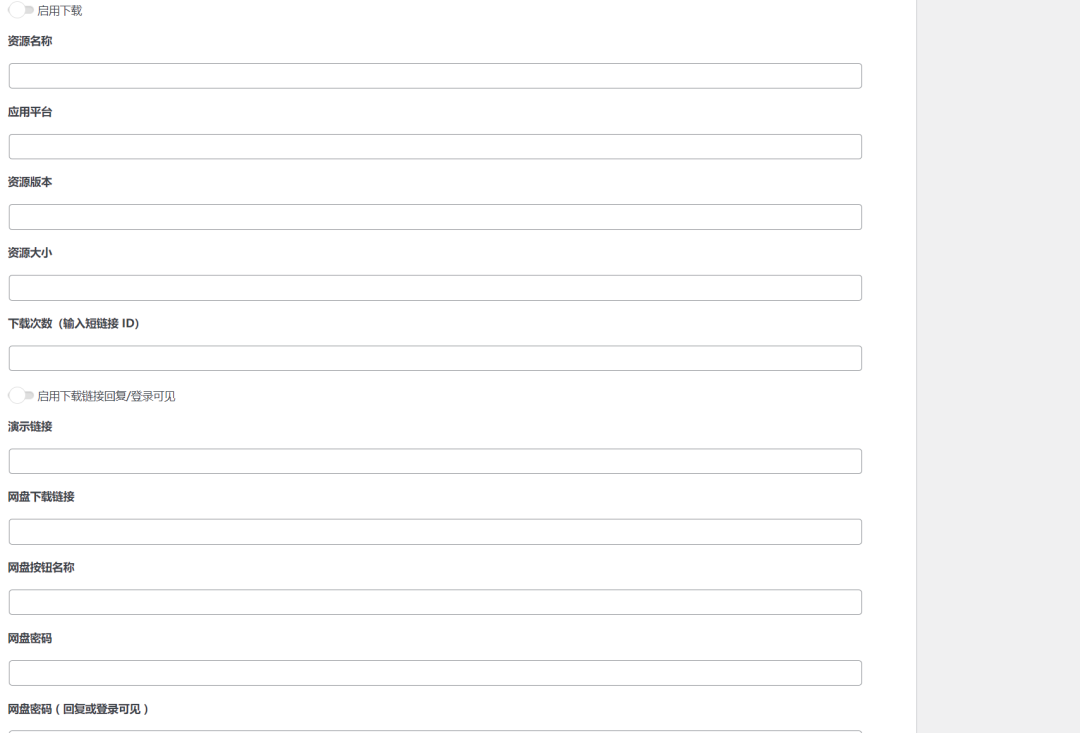This screenshot has width=1080, height=733.
Task: Click the 资源大小 text field
Action: (435, 288)
